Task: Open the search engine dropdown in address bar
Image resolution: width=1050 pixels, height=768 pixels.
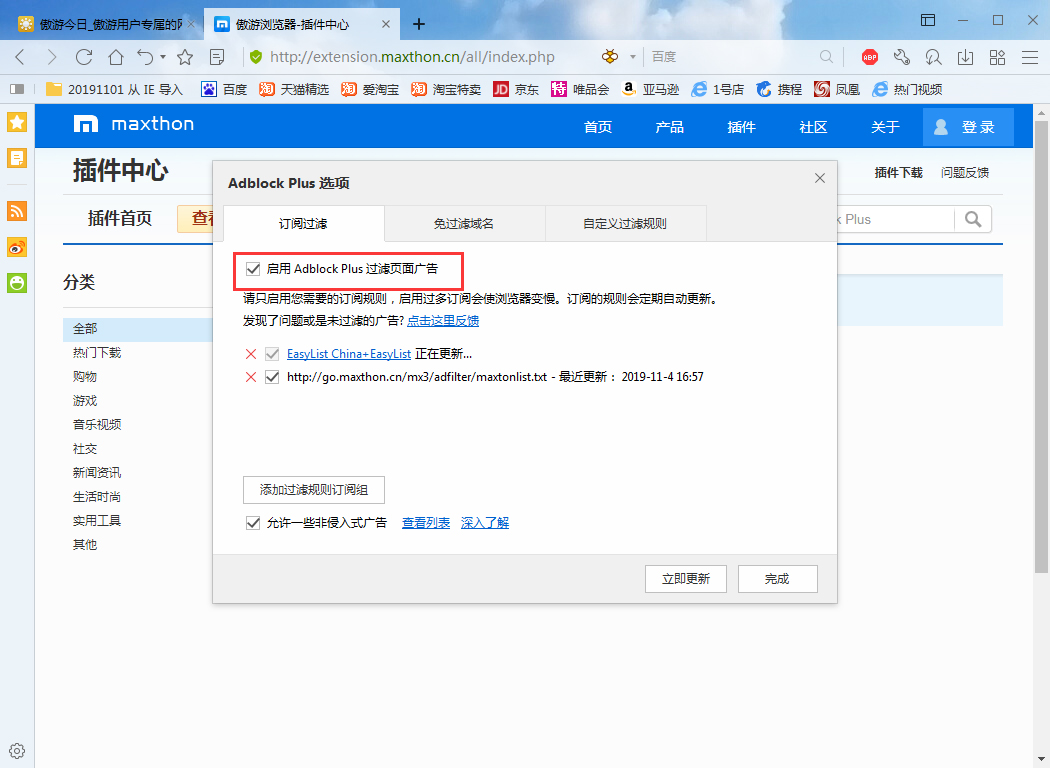Action: tap(631, 57)
